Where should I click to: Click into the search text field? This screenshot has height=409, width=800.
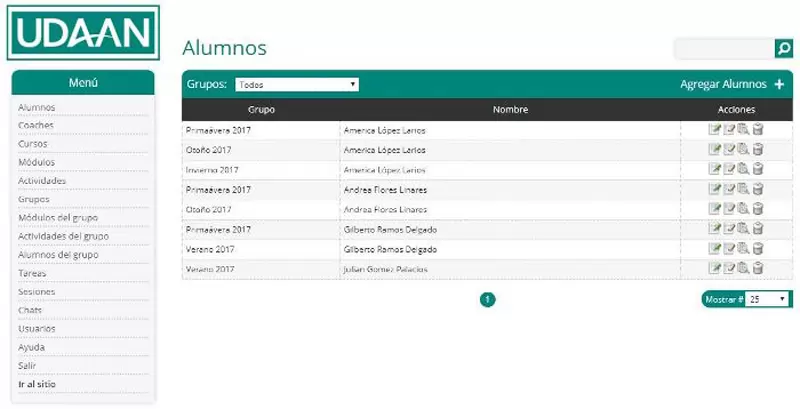[724, 49]
